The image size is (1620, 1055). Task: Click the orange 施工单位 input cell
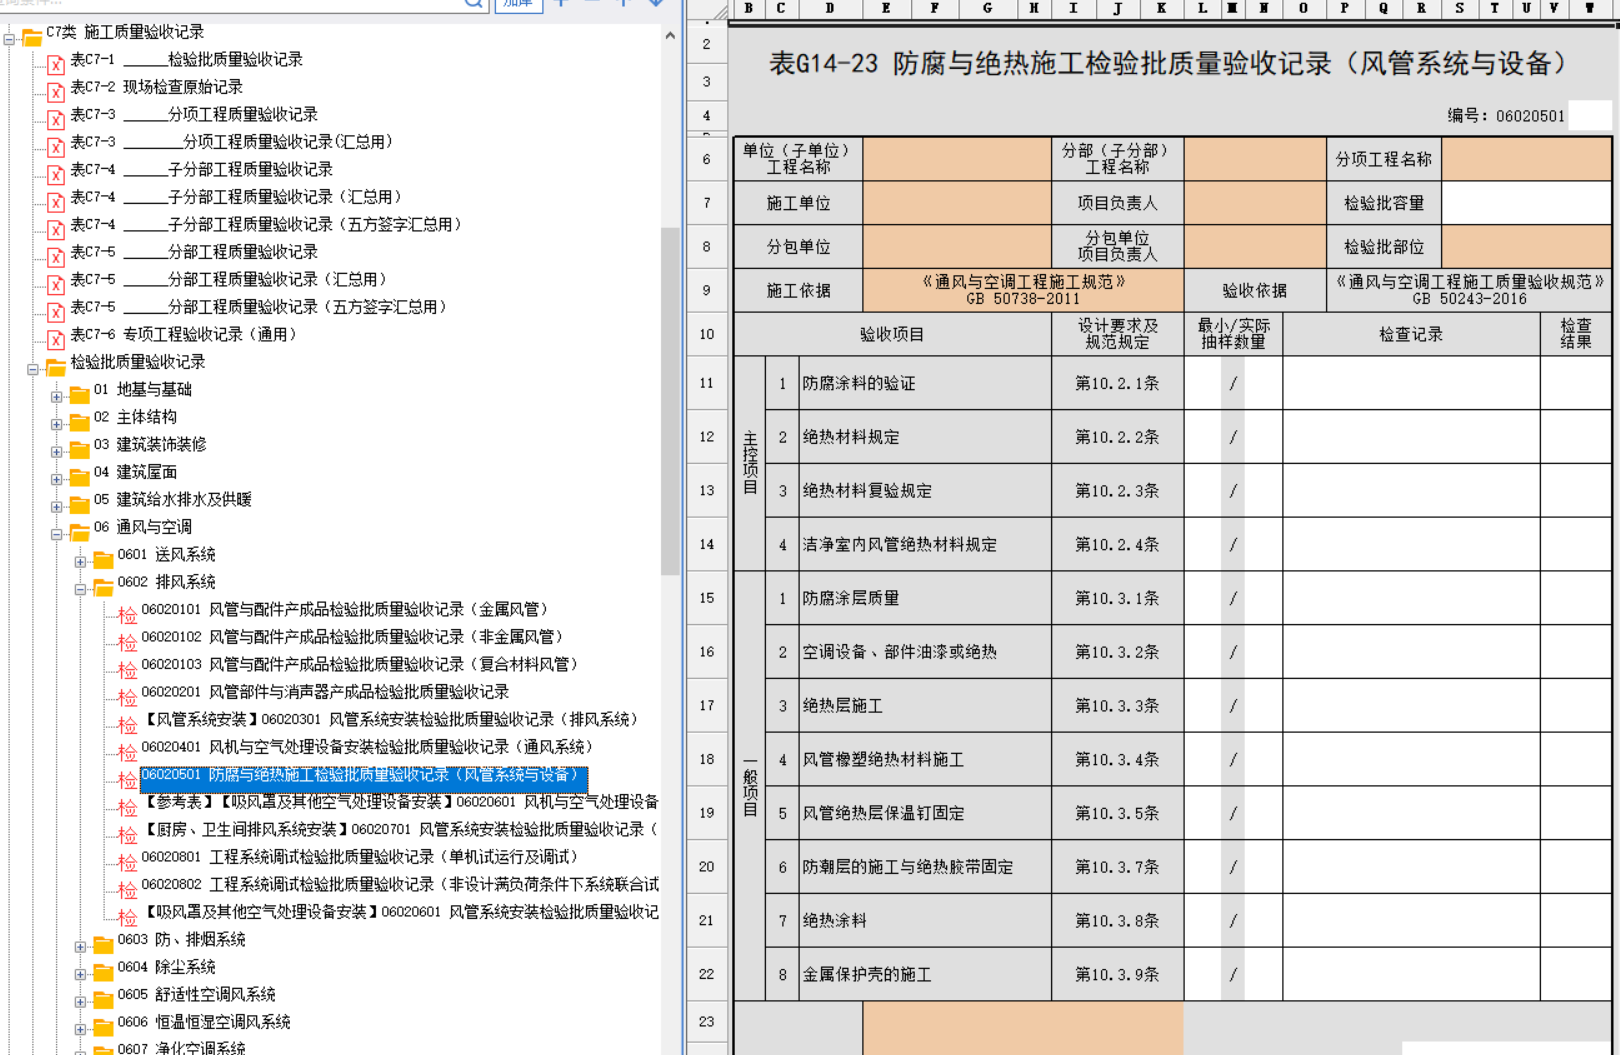click(956, 203)
